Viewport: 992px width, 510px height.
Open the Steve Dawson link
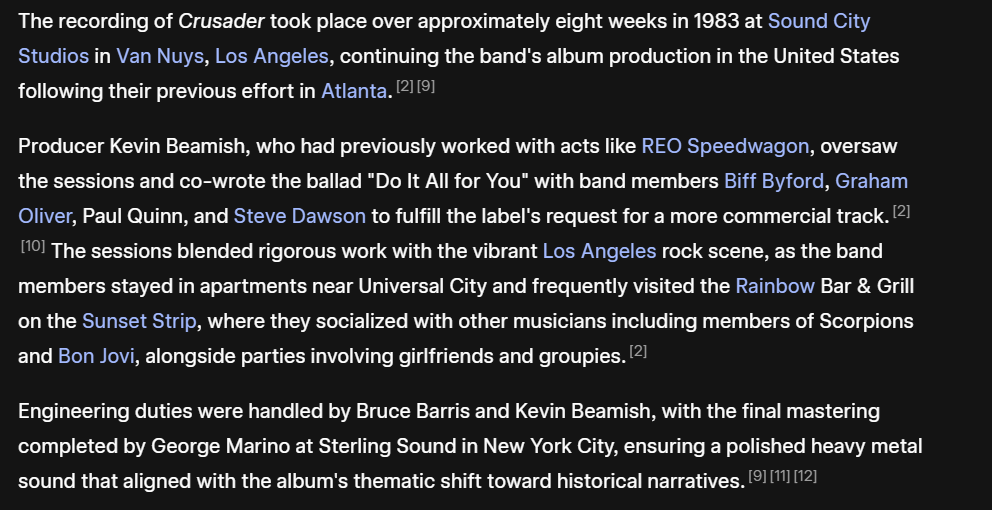point(299,216)
